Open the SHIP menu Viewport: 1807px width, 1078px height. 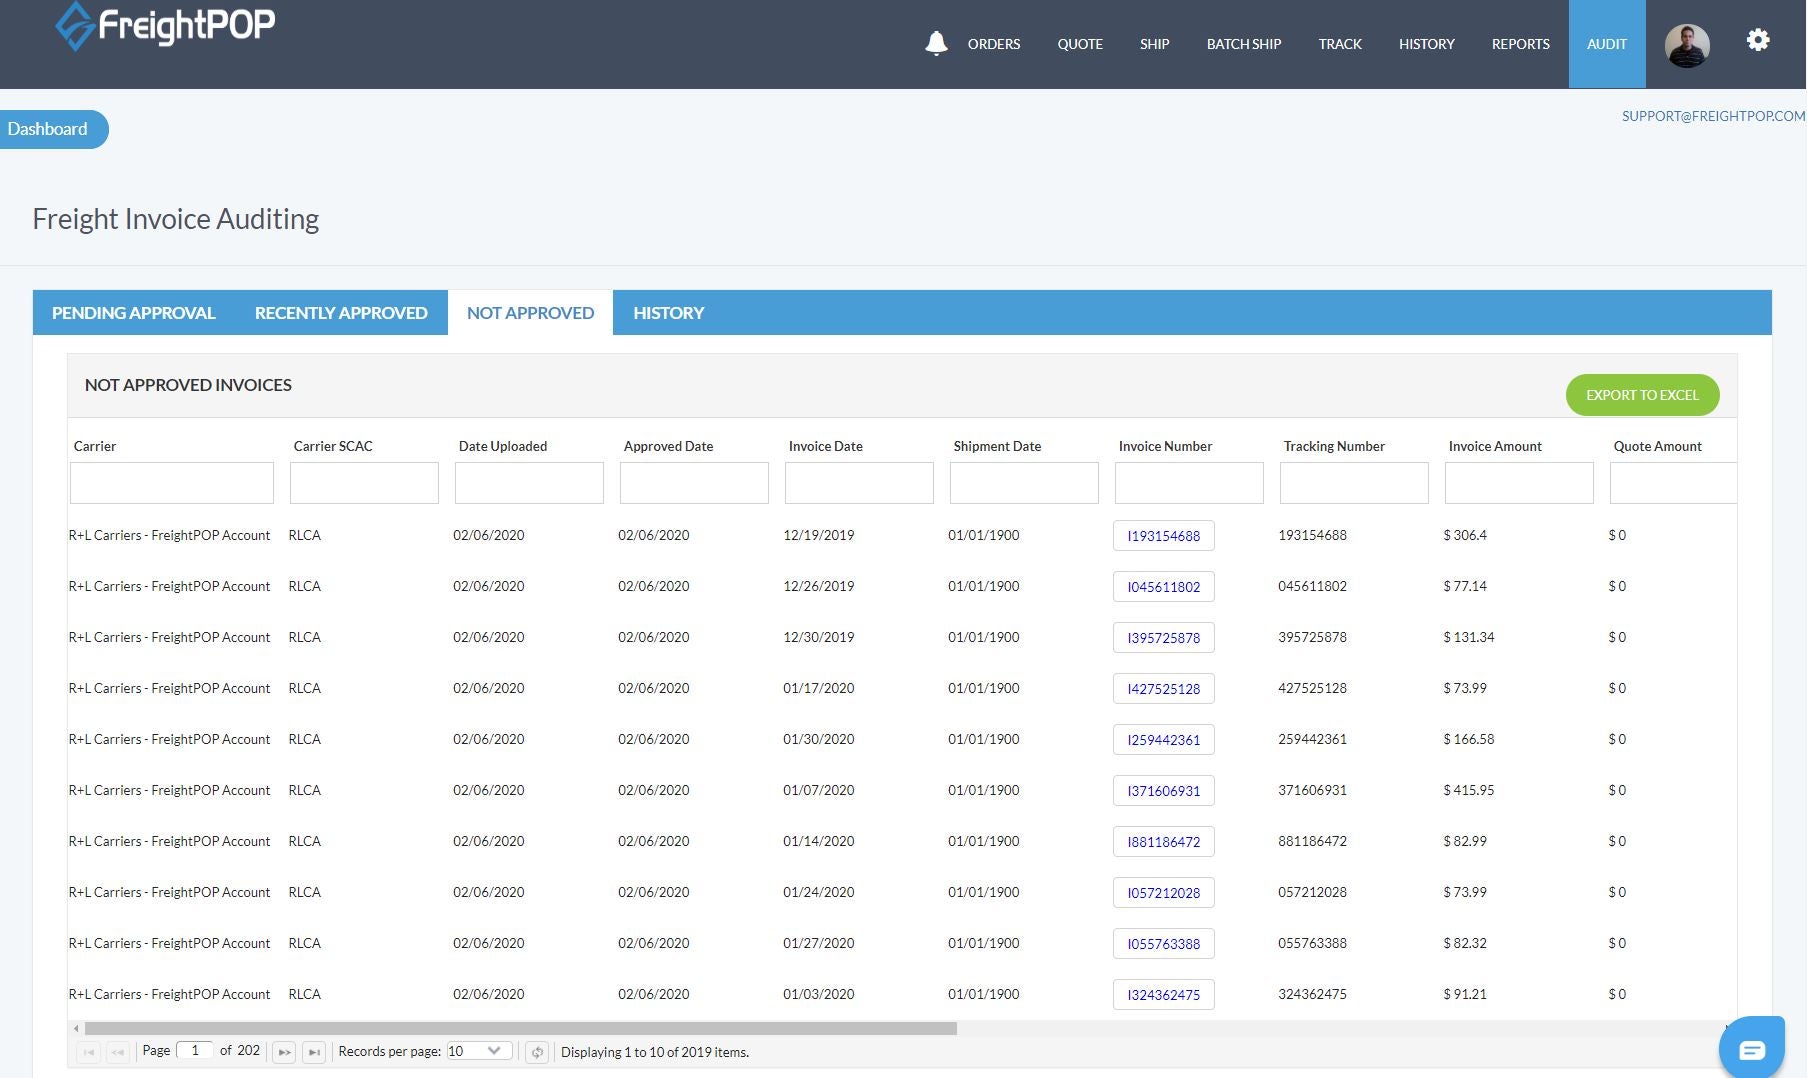point(1154,44)
